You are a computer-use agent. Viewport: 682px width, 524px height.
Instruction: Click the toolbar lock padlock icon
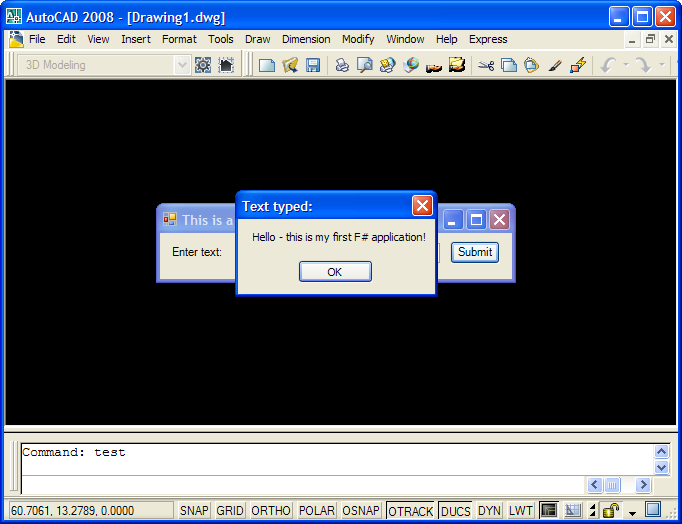pyautogui.click(x=610, y=511)
